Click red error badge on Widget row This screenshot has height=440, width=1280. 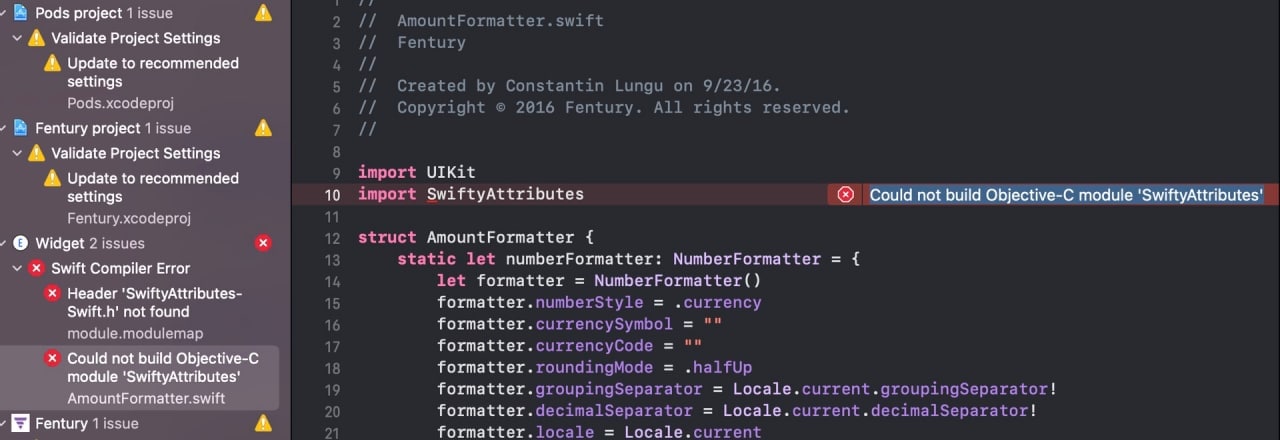tap(263, 243)
